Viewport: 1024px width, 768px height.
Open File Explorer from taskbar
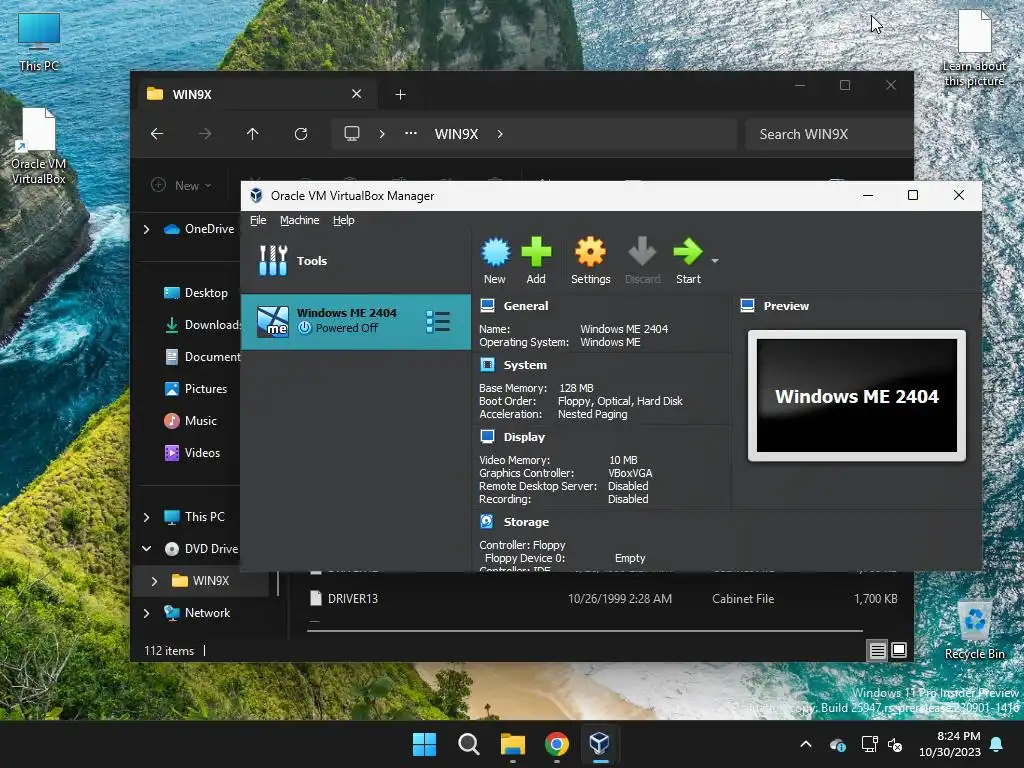513,744
